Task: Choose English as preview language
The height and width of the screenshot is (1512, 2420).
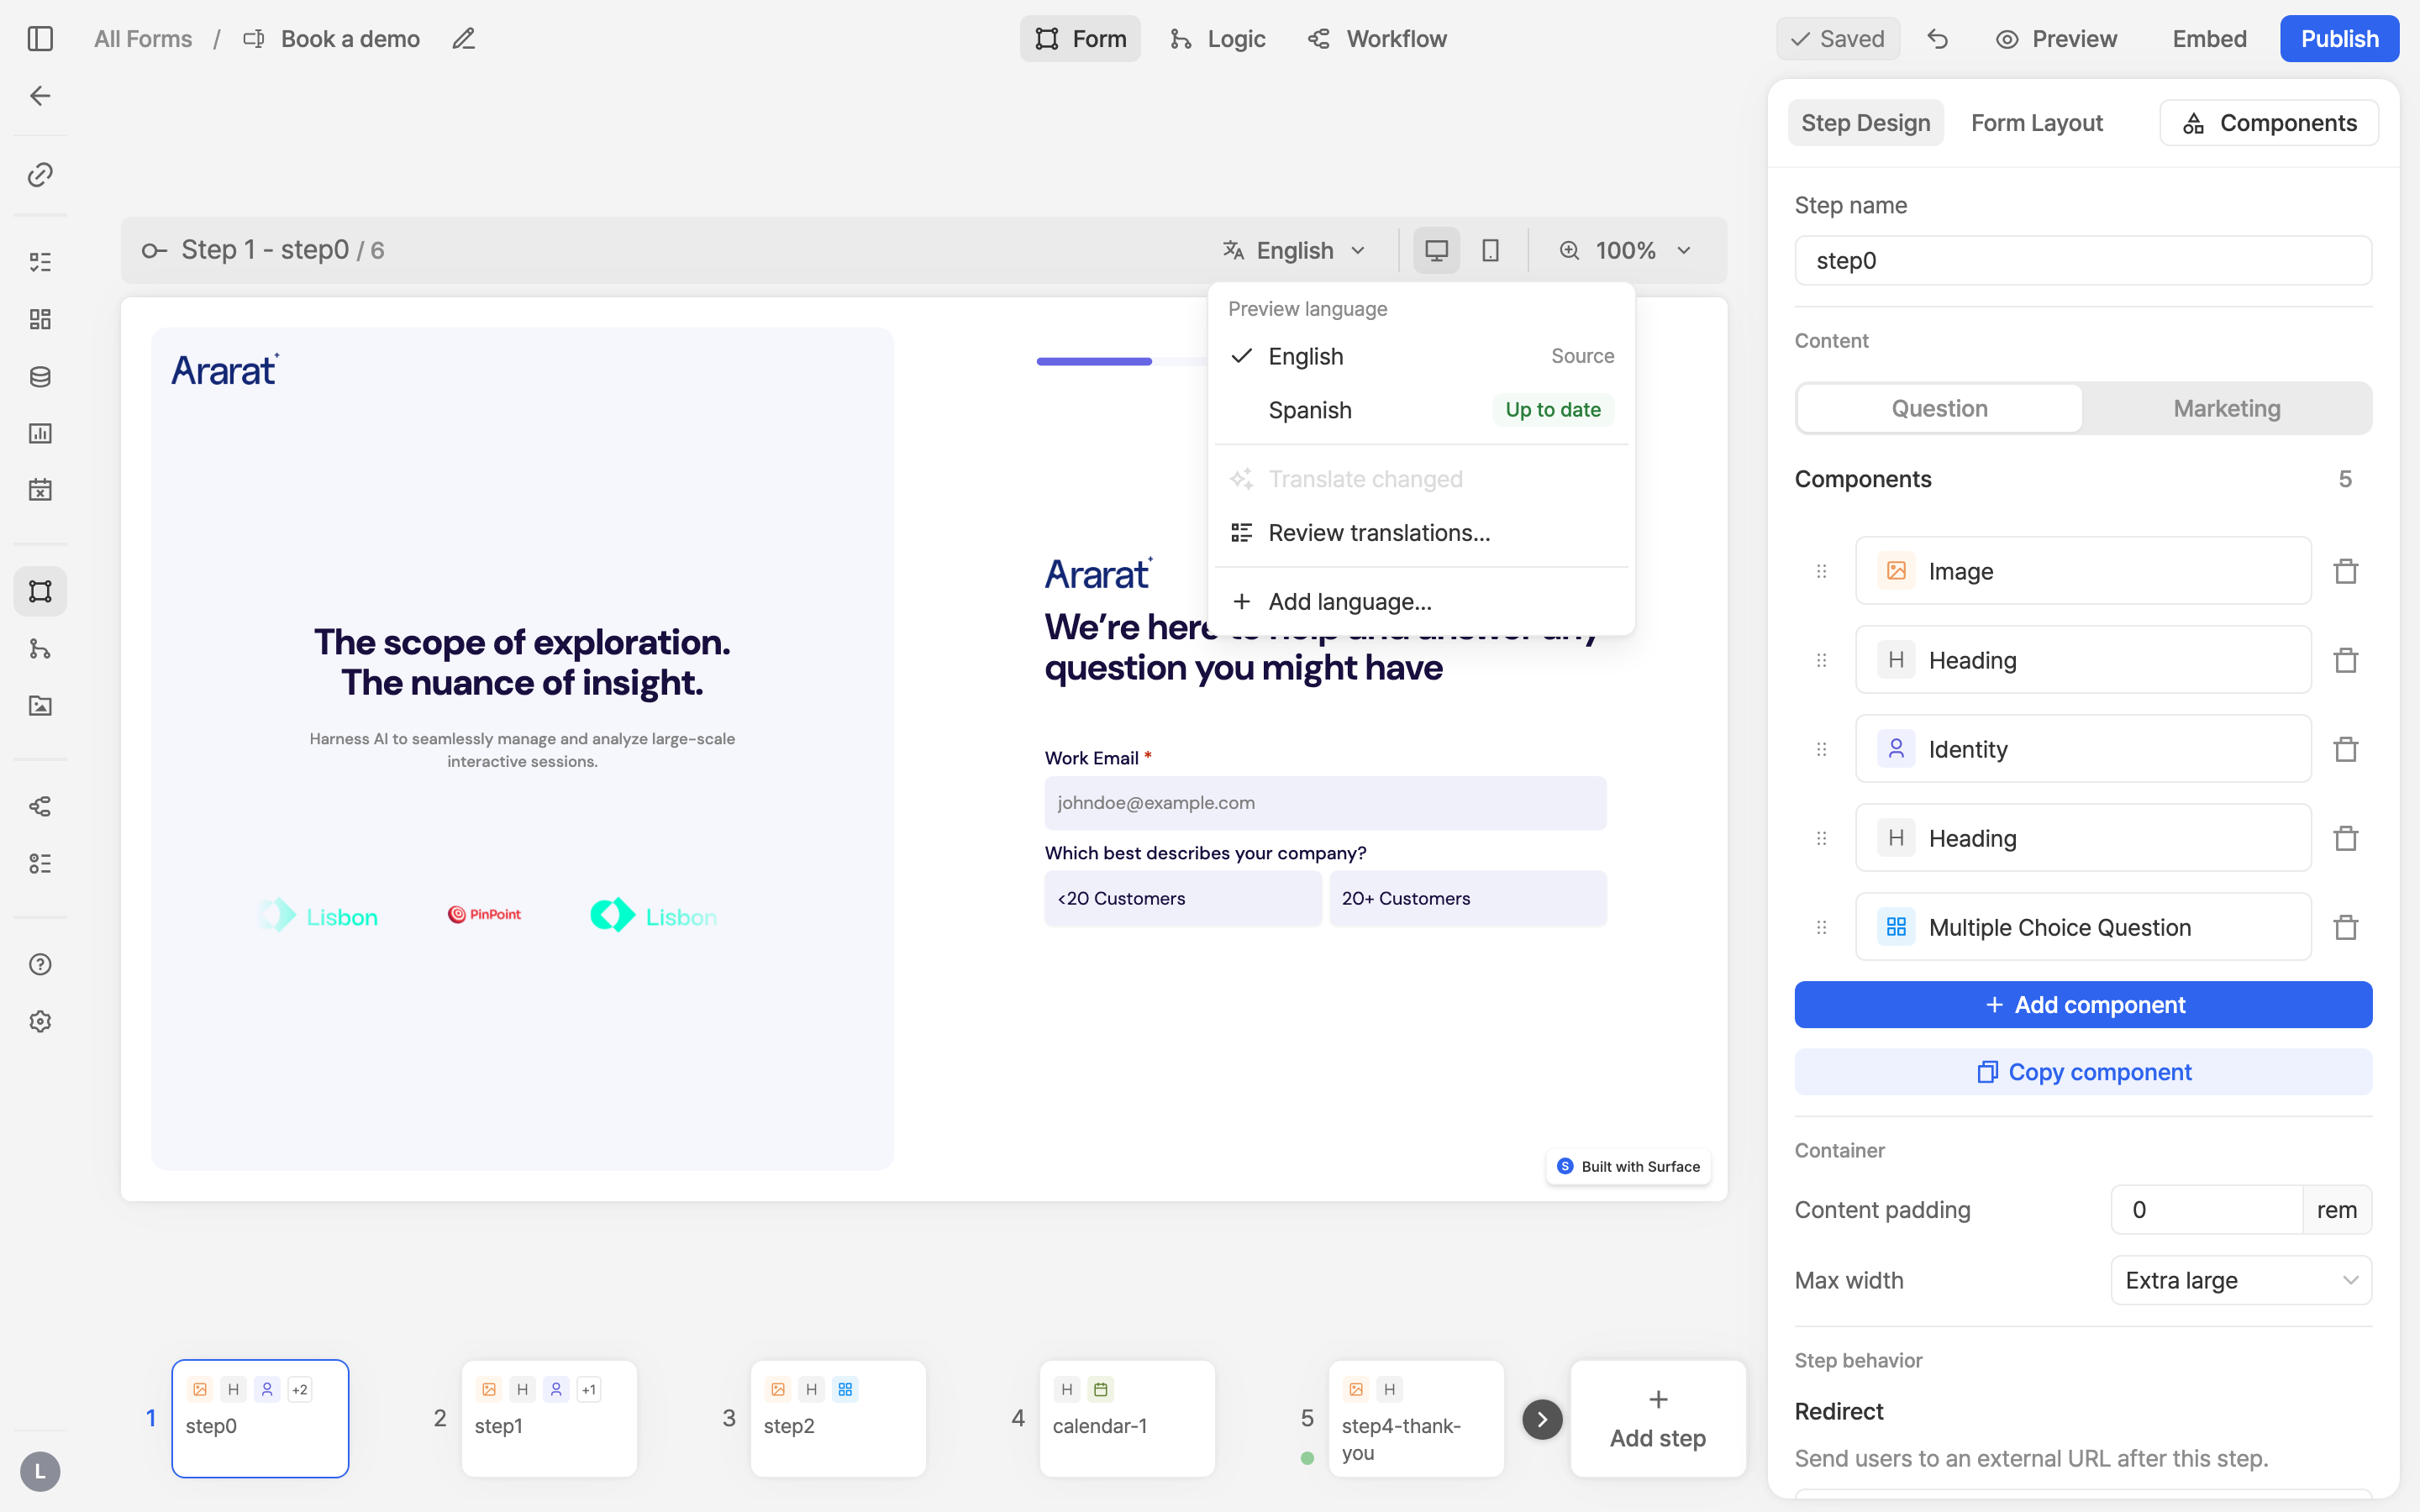Action: pos(1422,356)
